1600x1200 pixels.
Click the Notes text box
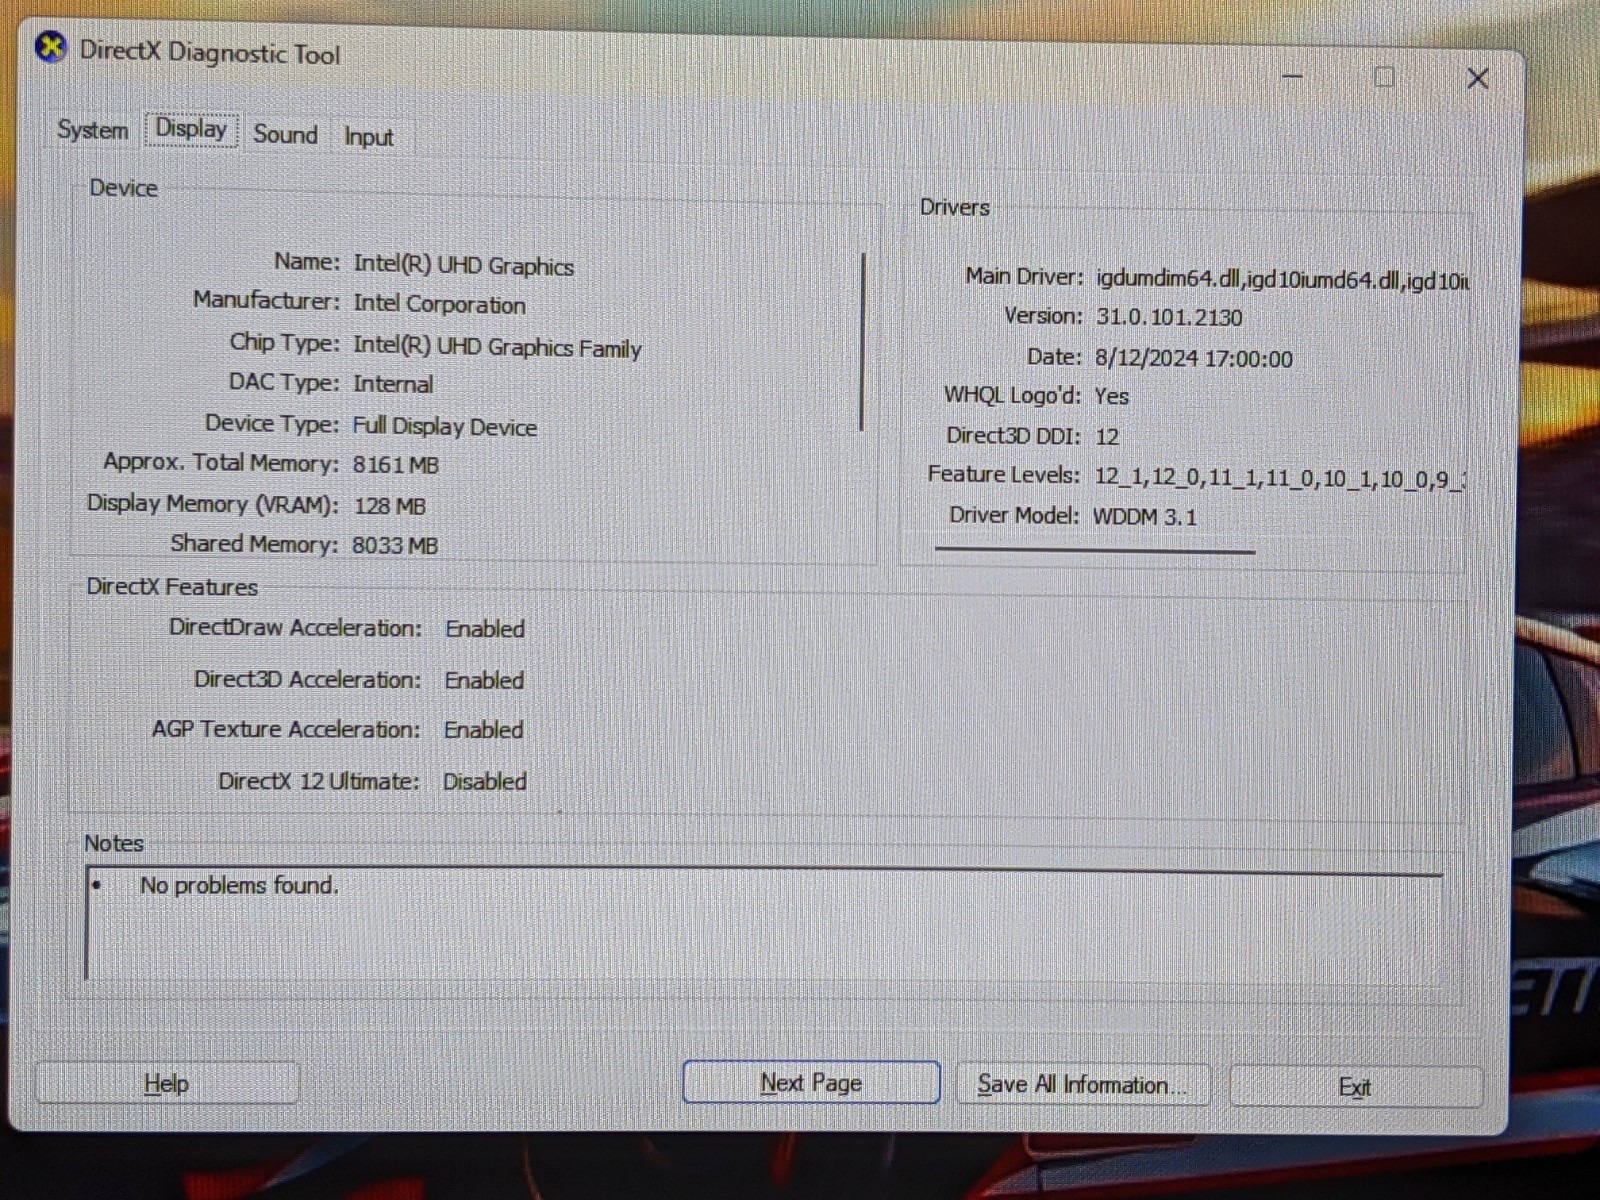[764, 925]
